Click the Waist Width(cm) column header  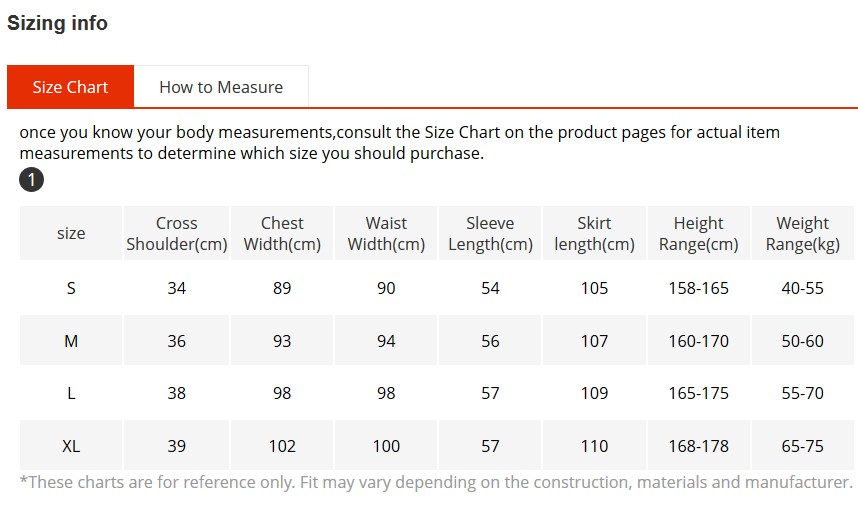386,234
